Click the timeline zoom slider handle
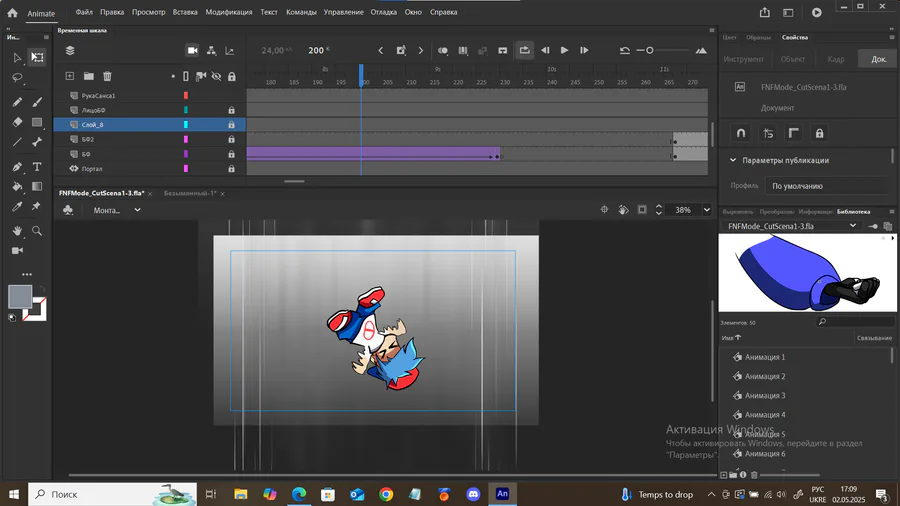900x506 pixels. point(650,50)
